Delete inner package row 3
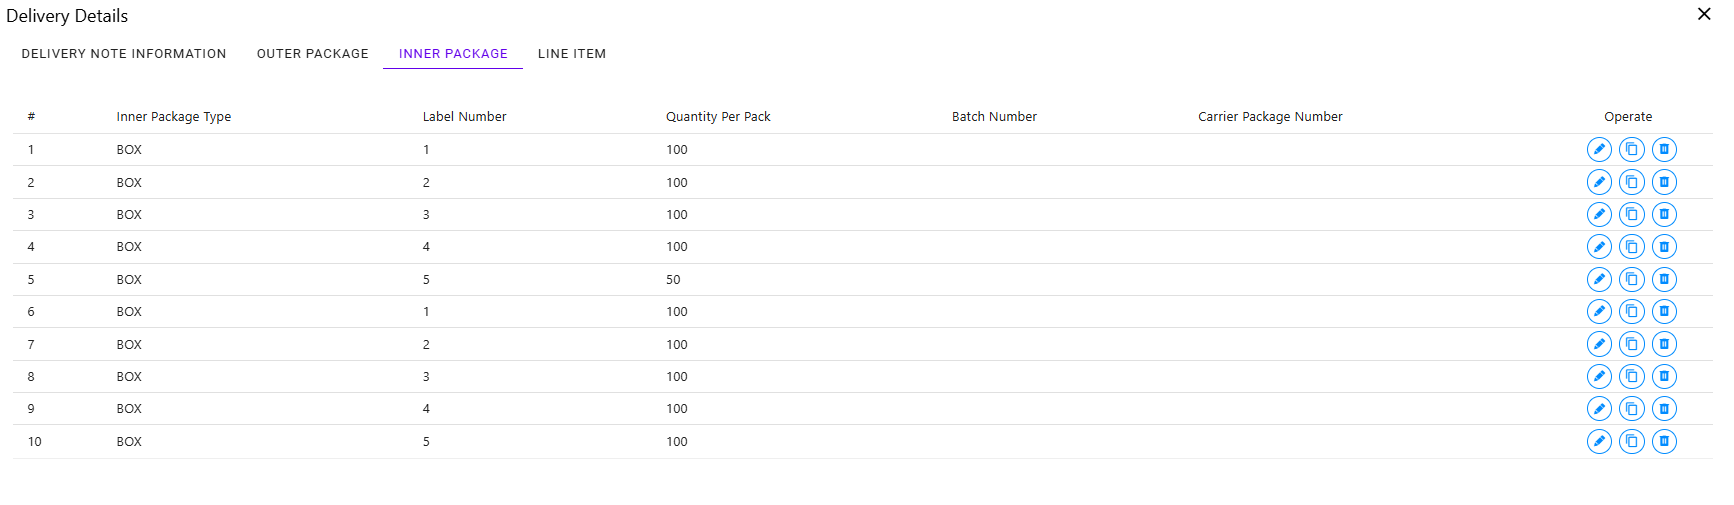 [x=1664, y=214]
